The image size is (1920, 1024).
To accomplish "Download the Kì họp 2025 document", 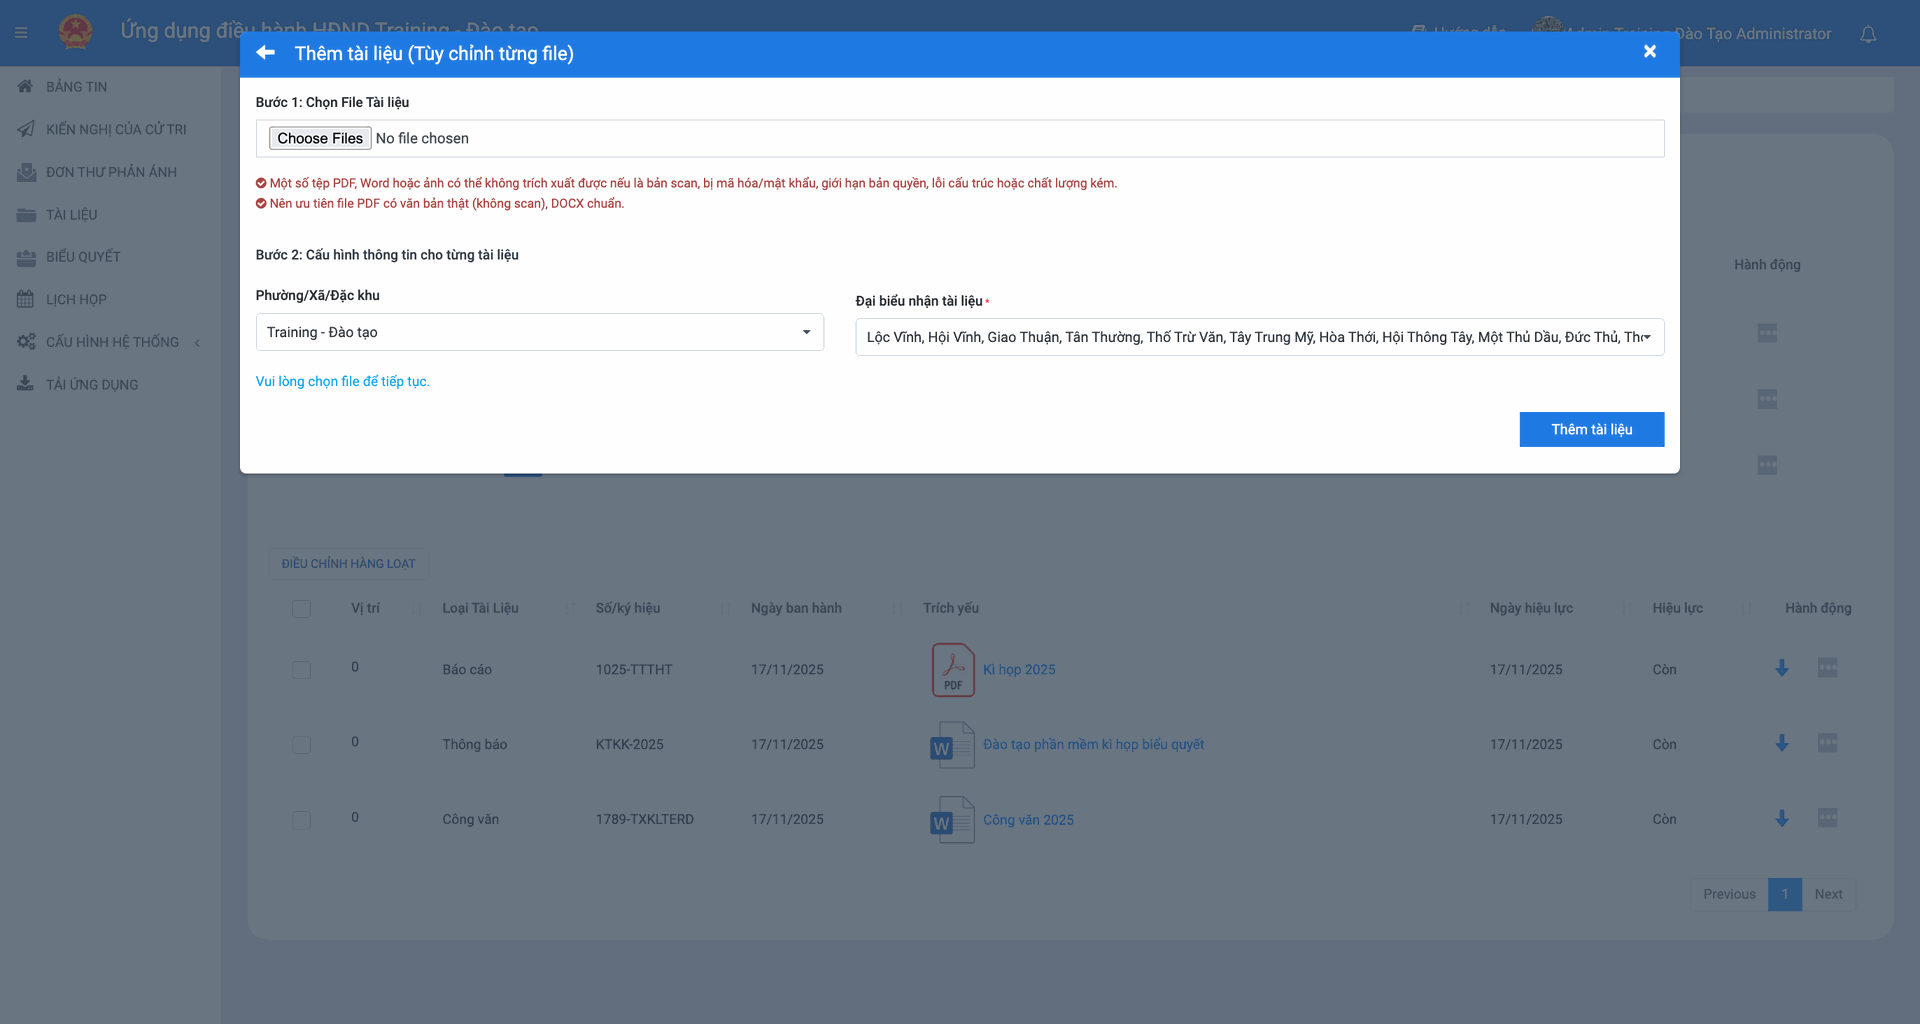I will [1781, 669].
